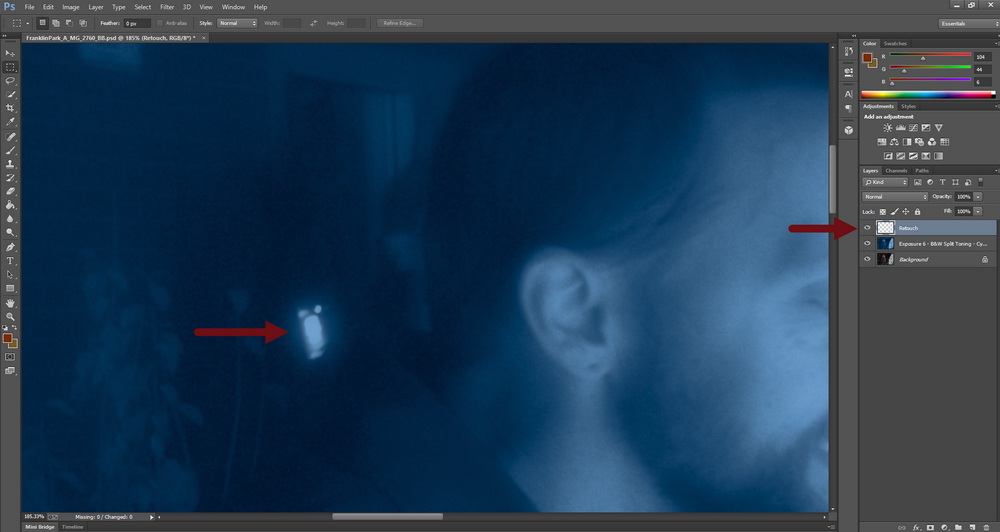
Task: Open the Essentials workspace dropdown
Action: pos(967,23)
